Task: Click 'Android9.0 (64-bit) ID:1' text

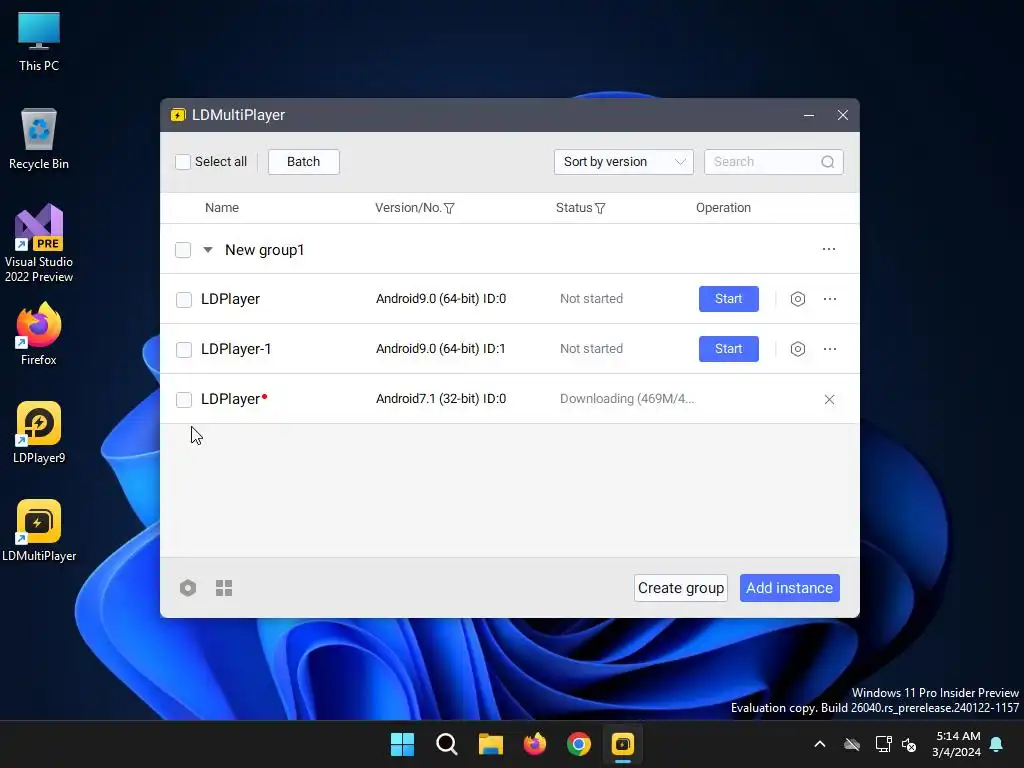Action: click(441, 349)
